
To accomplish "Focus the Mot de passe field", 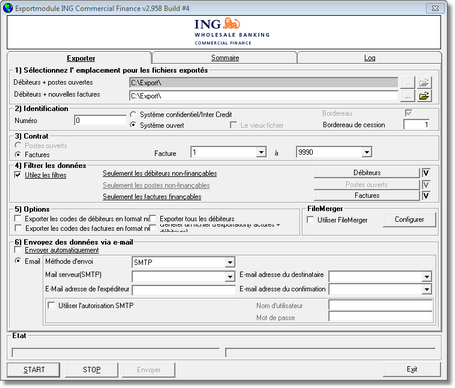I will 380,316.
